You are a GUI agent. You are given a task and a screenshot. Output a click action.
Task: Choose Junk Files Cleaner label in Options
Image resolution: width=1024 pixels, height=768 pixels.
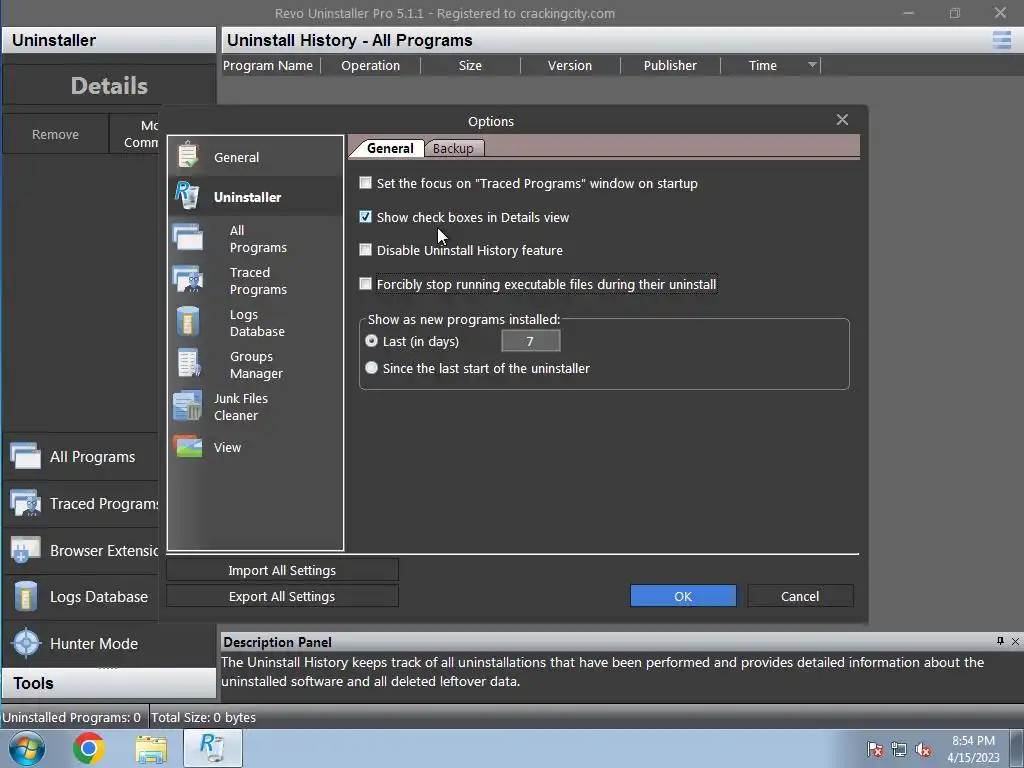(x=241, y=406)
